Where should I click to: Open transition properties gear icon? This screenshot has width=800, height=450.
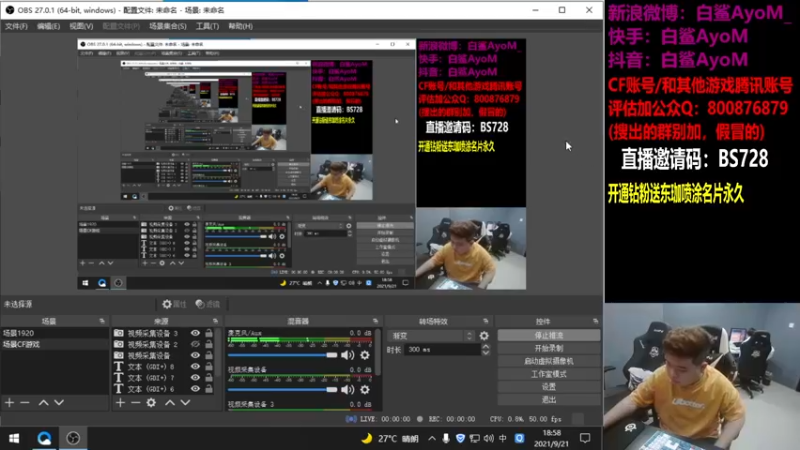point(484,336)
